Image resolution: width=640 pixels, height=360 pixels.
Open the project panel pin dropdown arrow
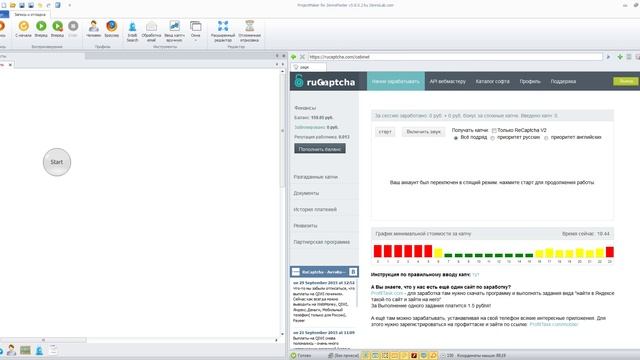tap(277, 56)
